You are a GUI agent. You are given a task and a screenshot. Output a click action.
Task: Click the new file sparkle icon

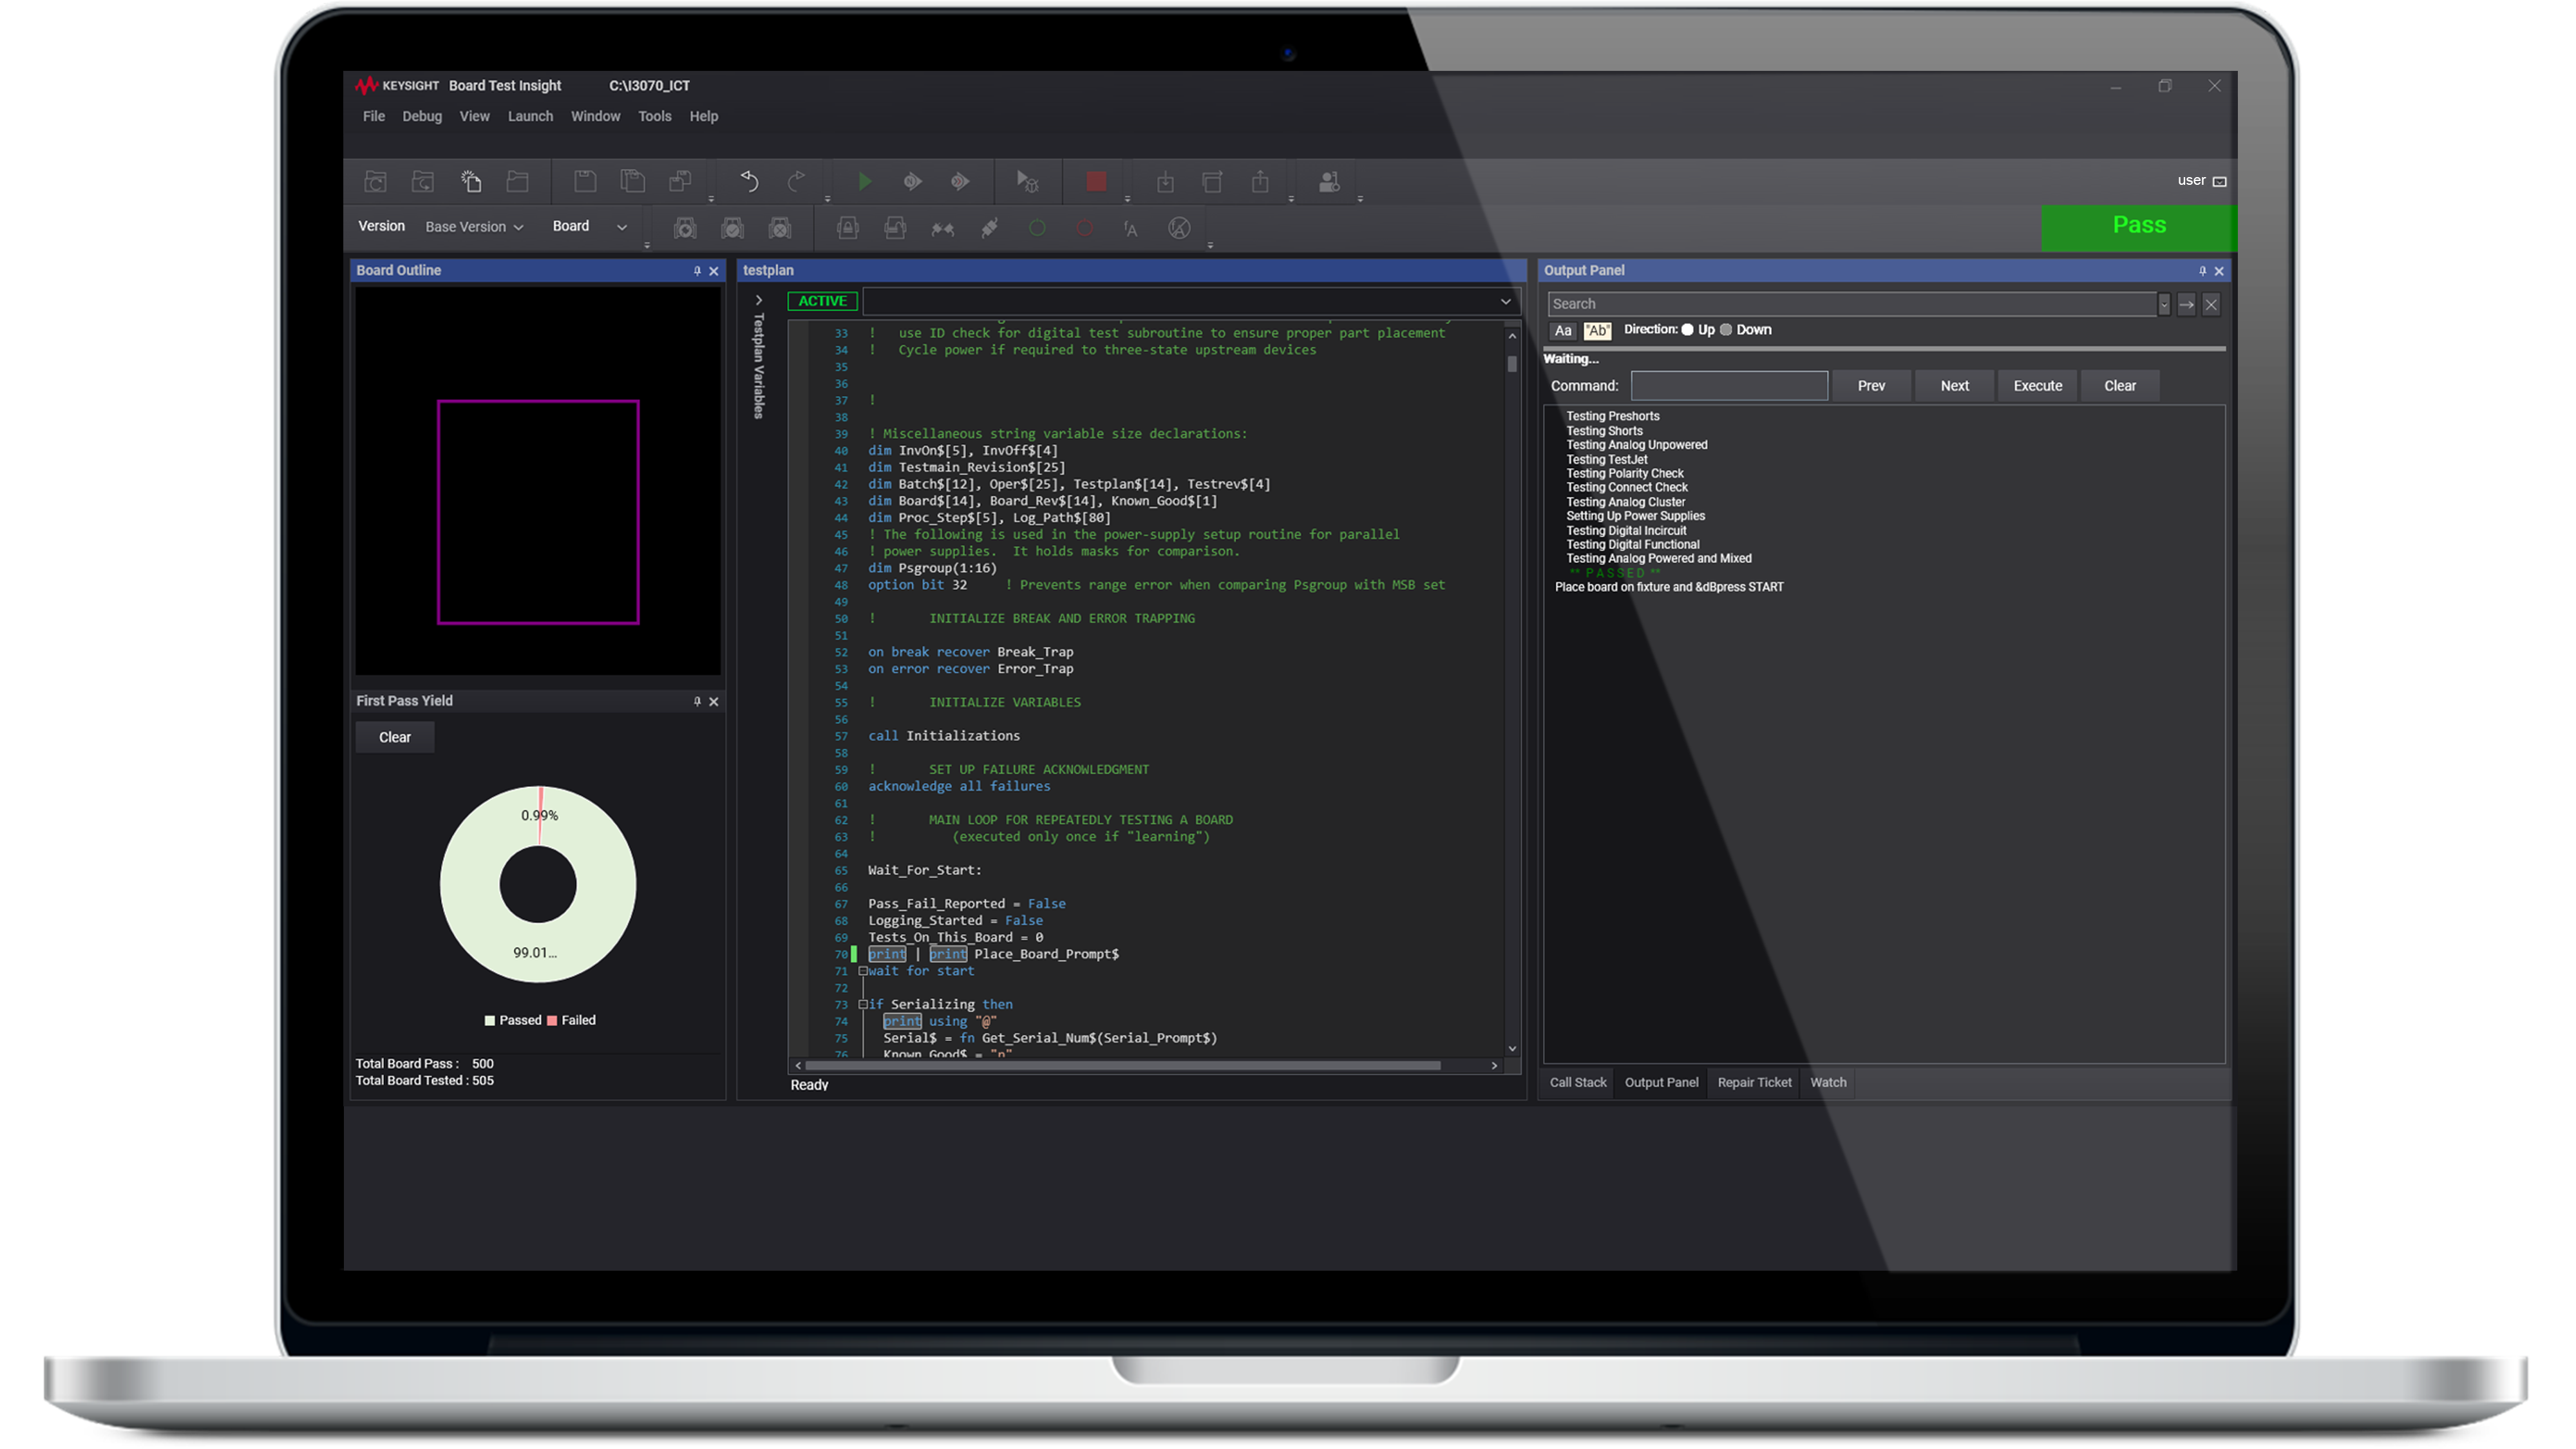471,181
